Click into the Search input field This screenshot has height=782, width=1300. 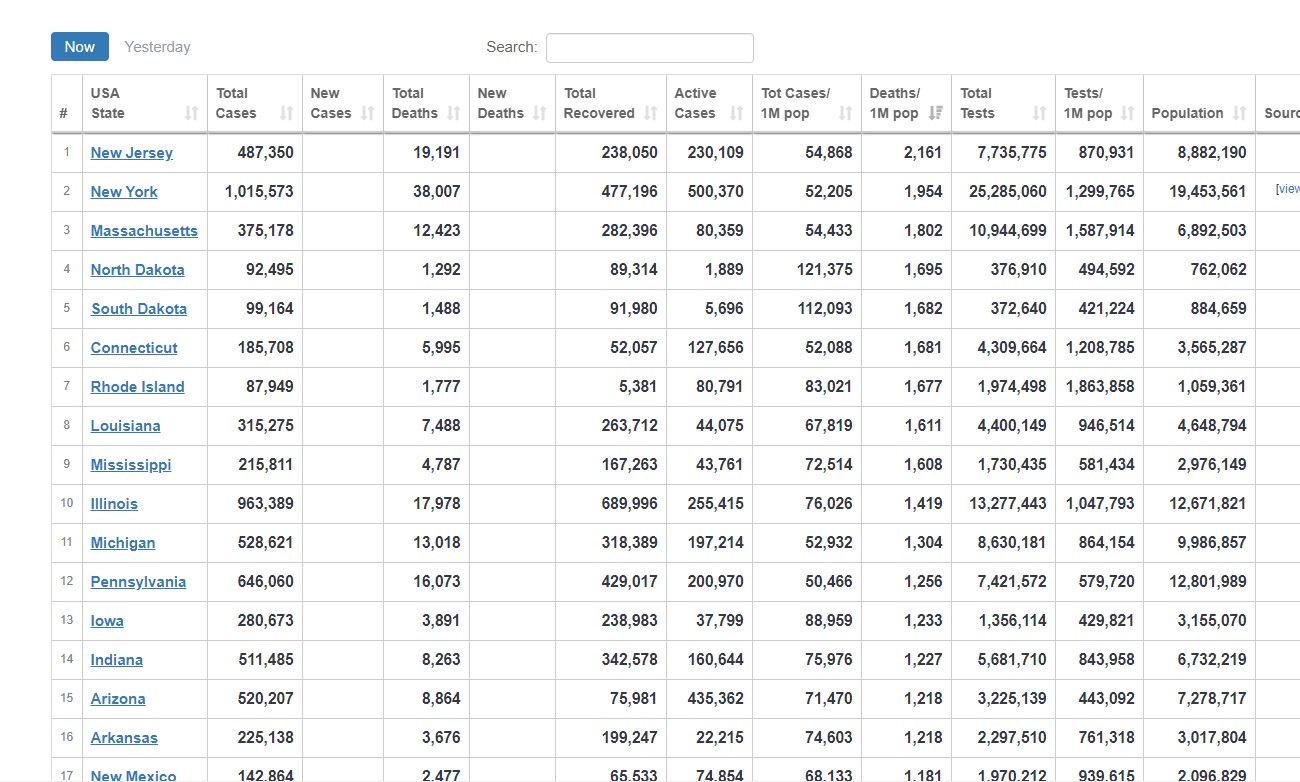coord(649,48)
